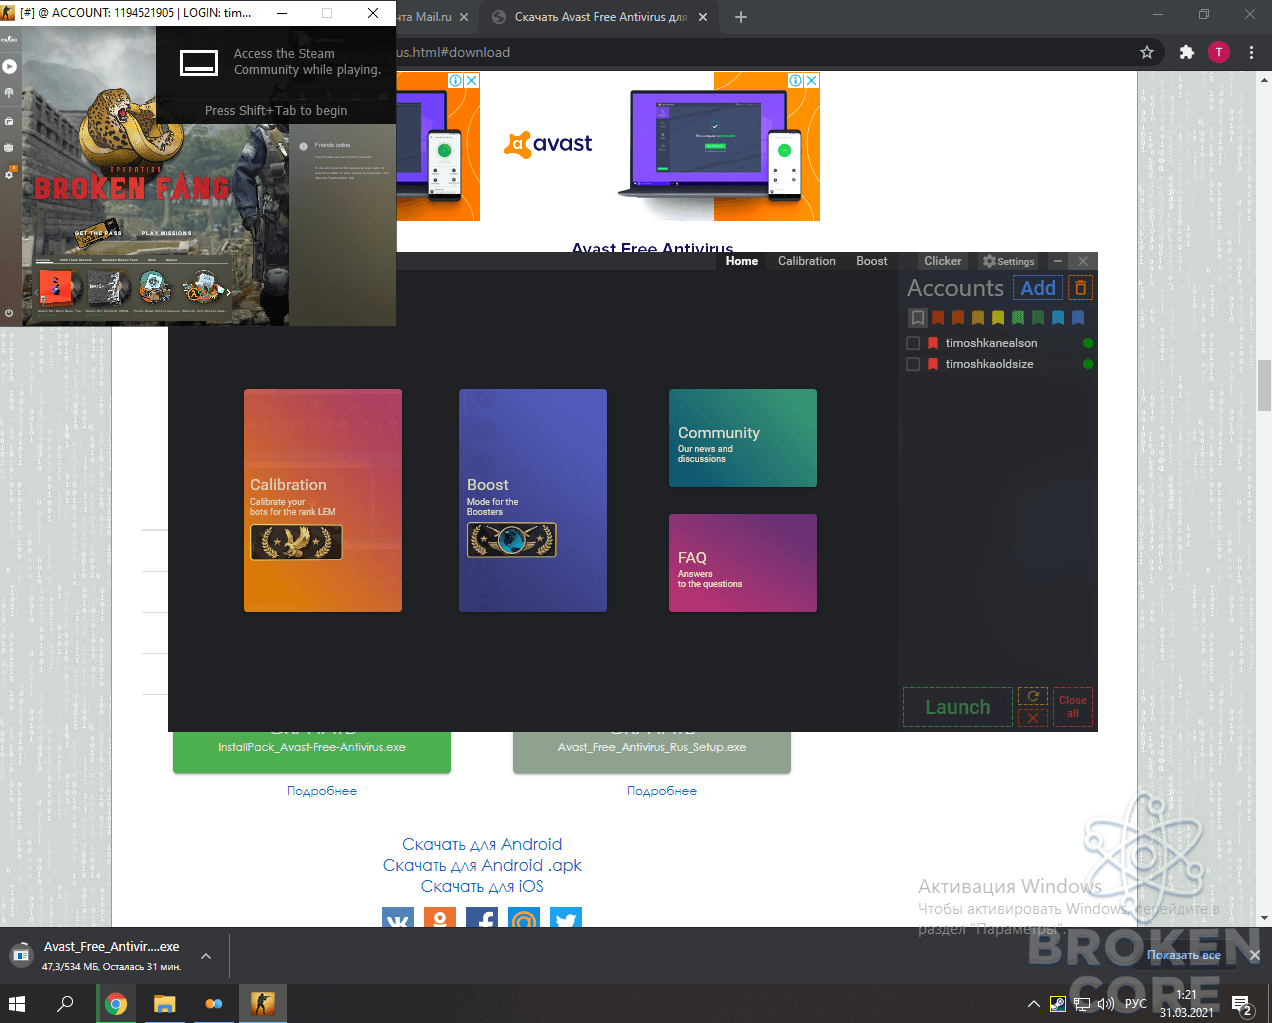
Task: Filter accounts by the dark blue bookmark
Action: [1078, 318]
